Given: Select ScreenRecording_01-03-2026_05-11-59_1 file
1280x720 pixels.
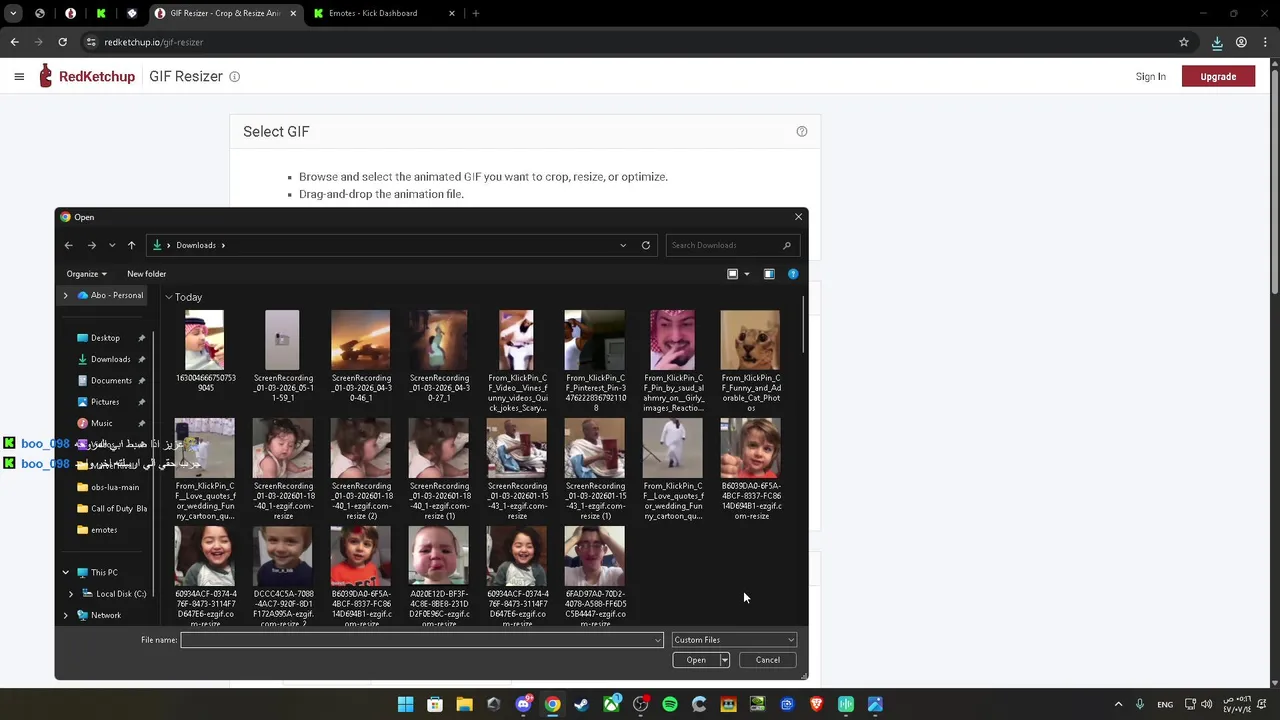Looking at the screenshot, I should tap(283, 356).
